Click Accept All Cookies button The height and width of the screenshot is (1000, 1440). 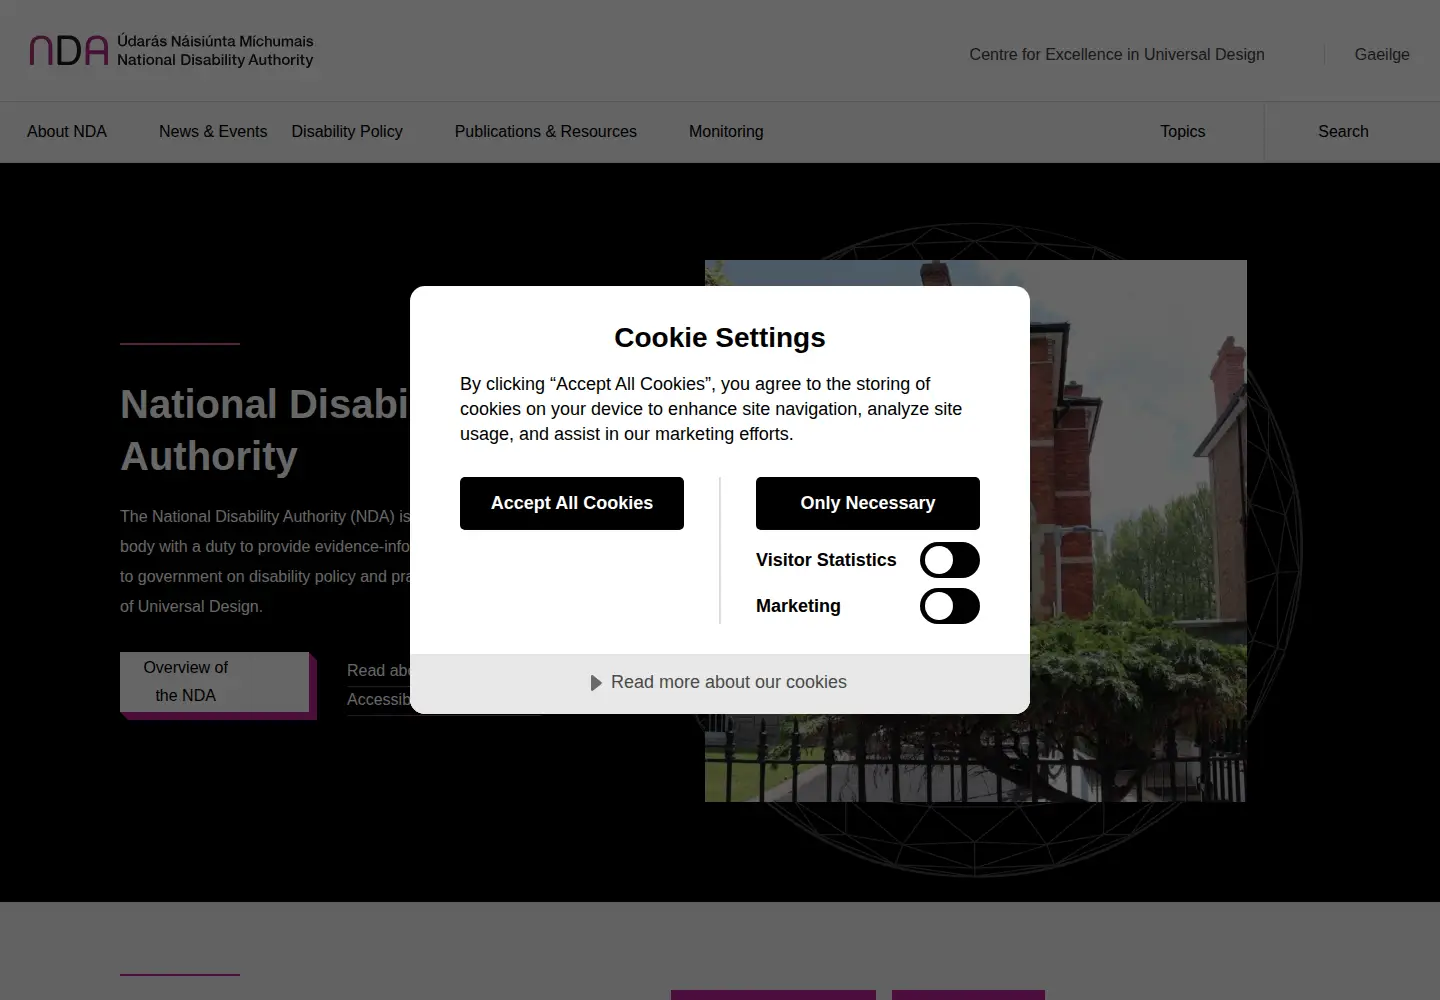click(x=572, y=503)
